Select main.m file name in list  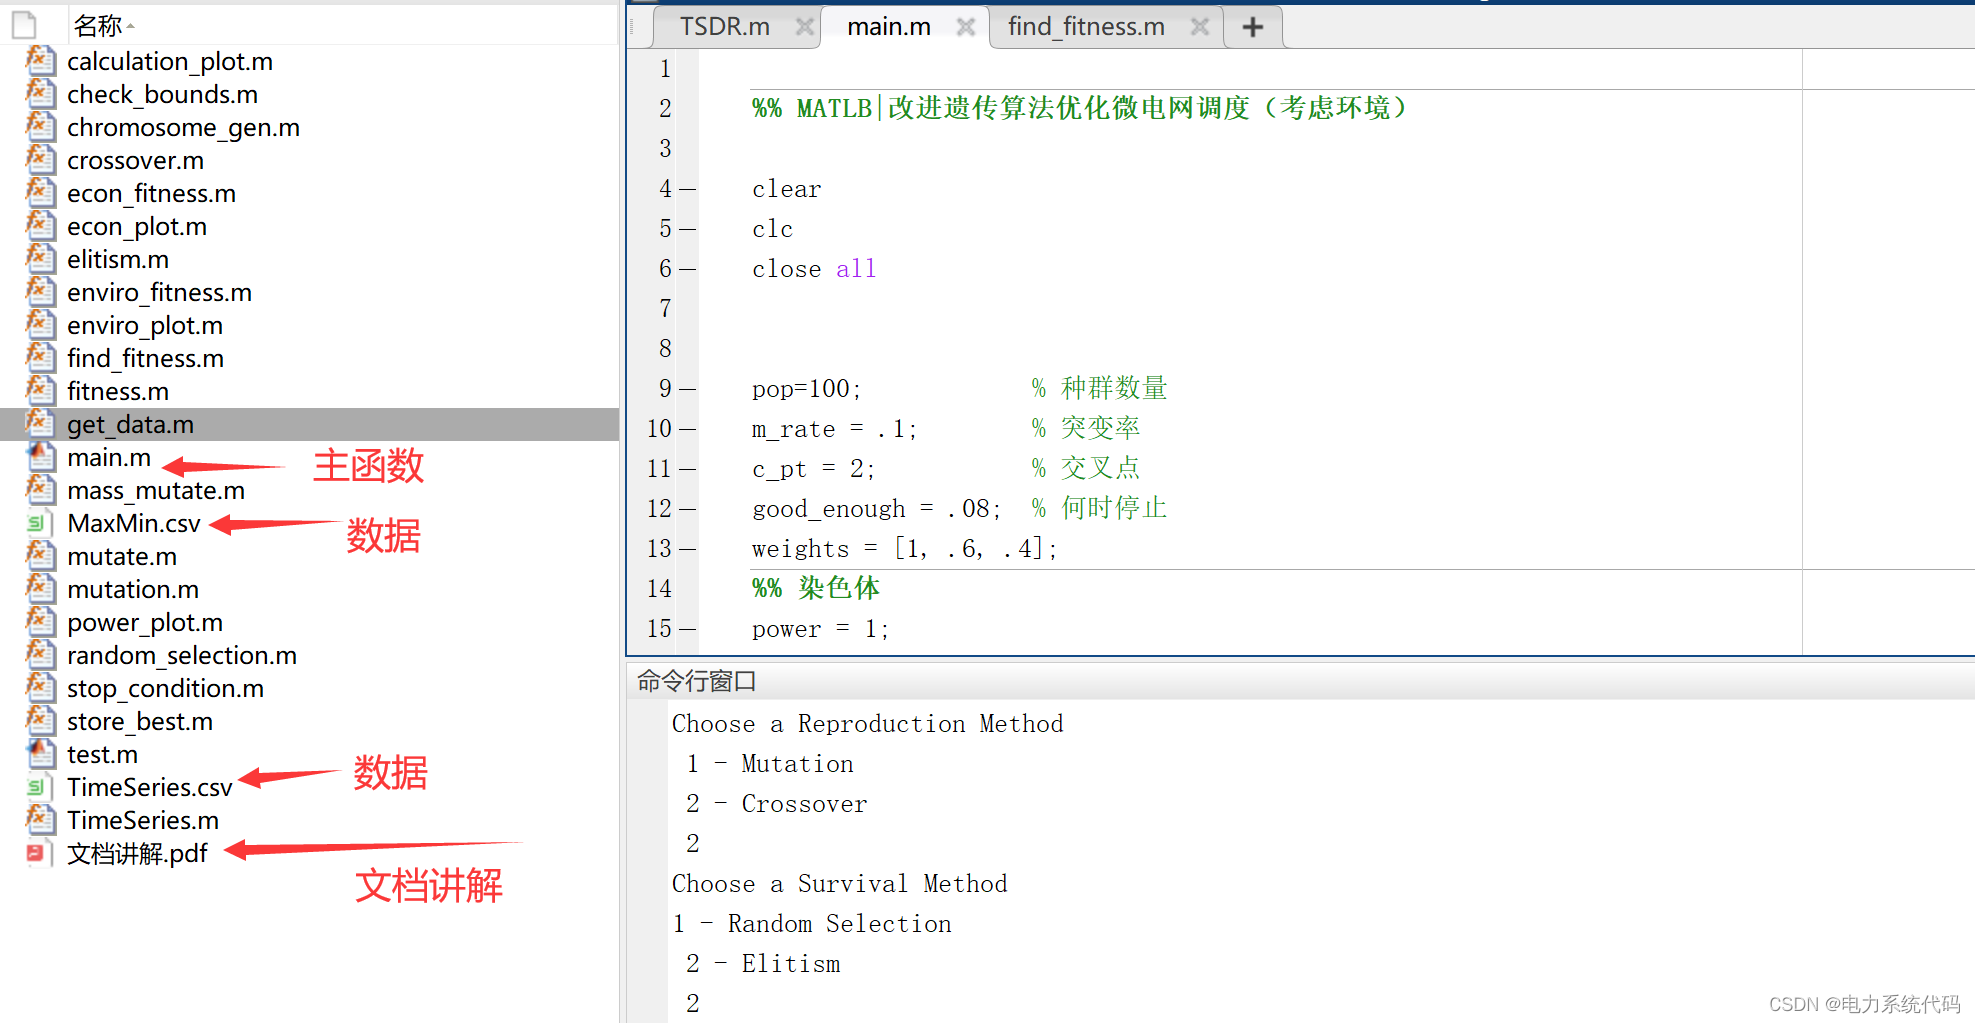point(109,457)
